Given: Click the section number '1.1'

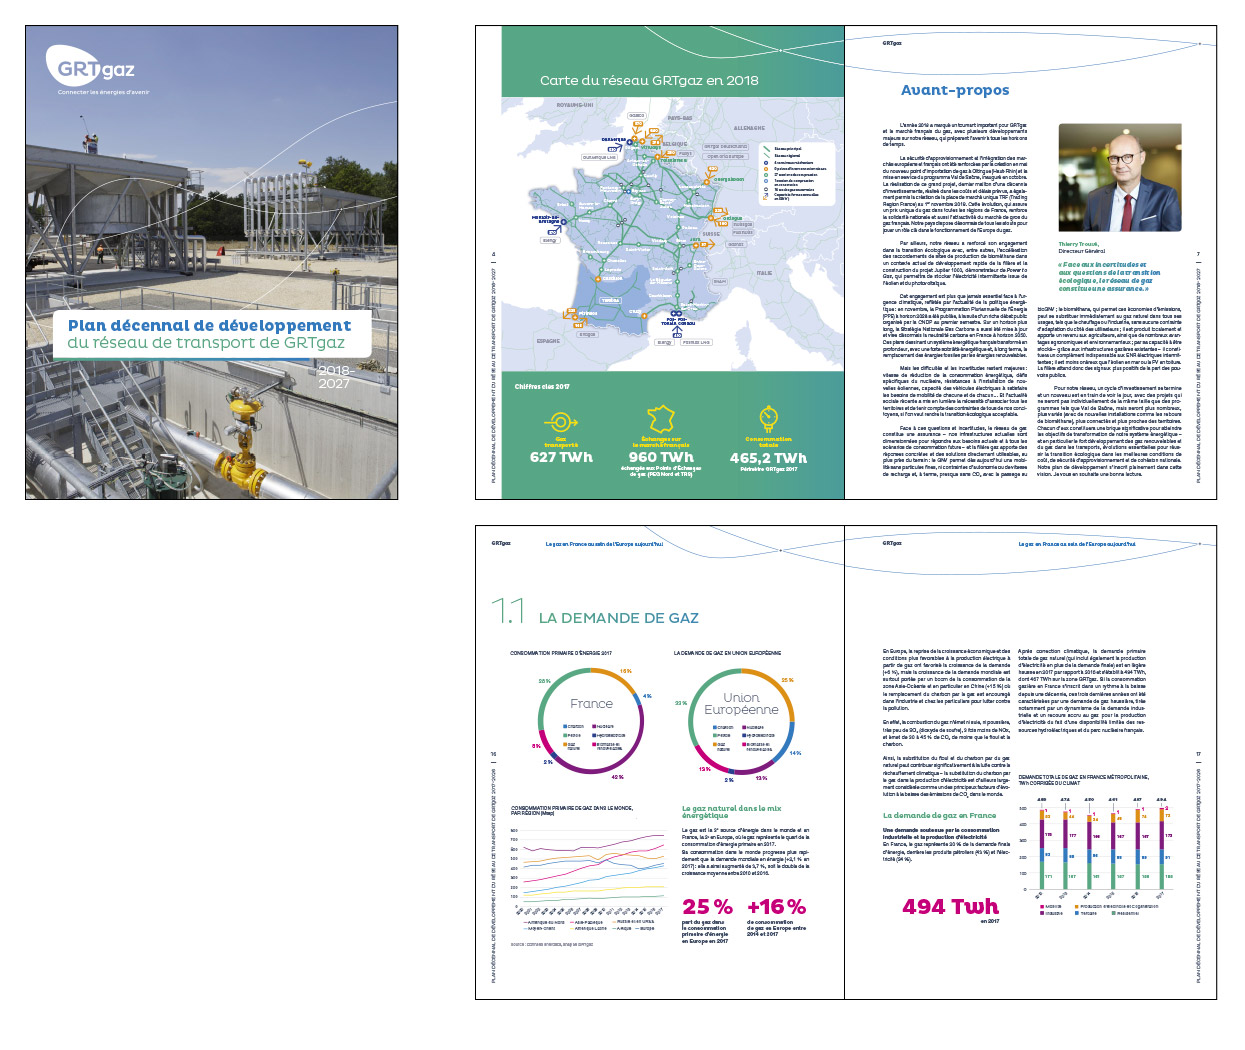Looking at the screenshot, I should pyautogui.click(x=508, y=611).
